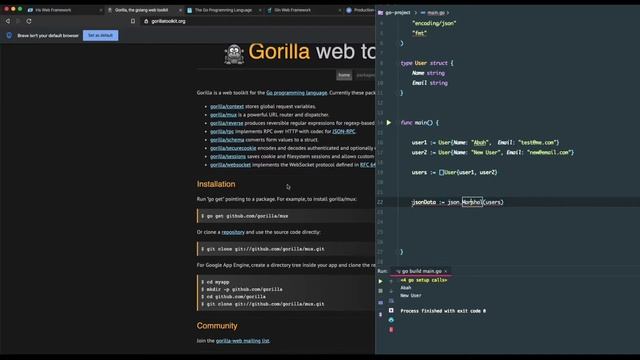
Task: Click the 'Installation' heading
Action: [216, 184]
